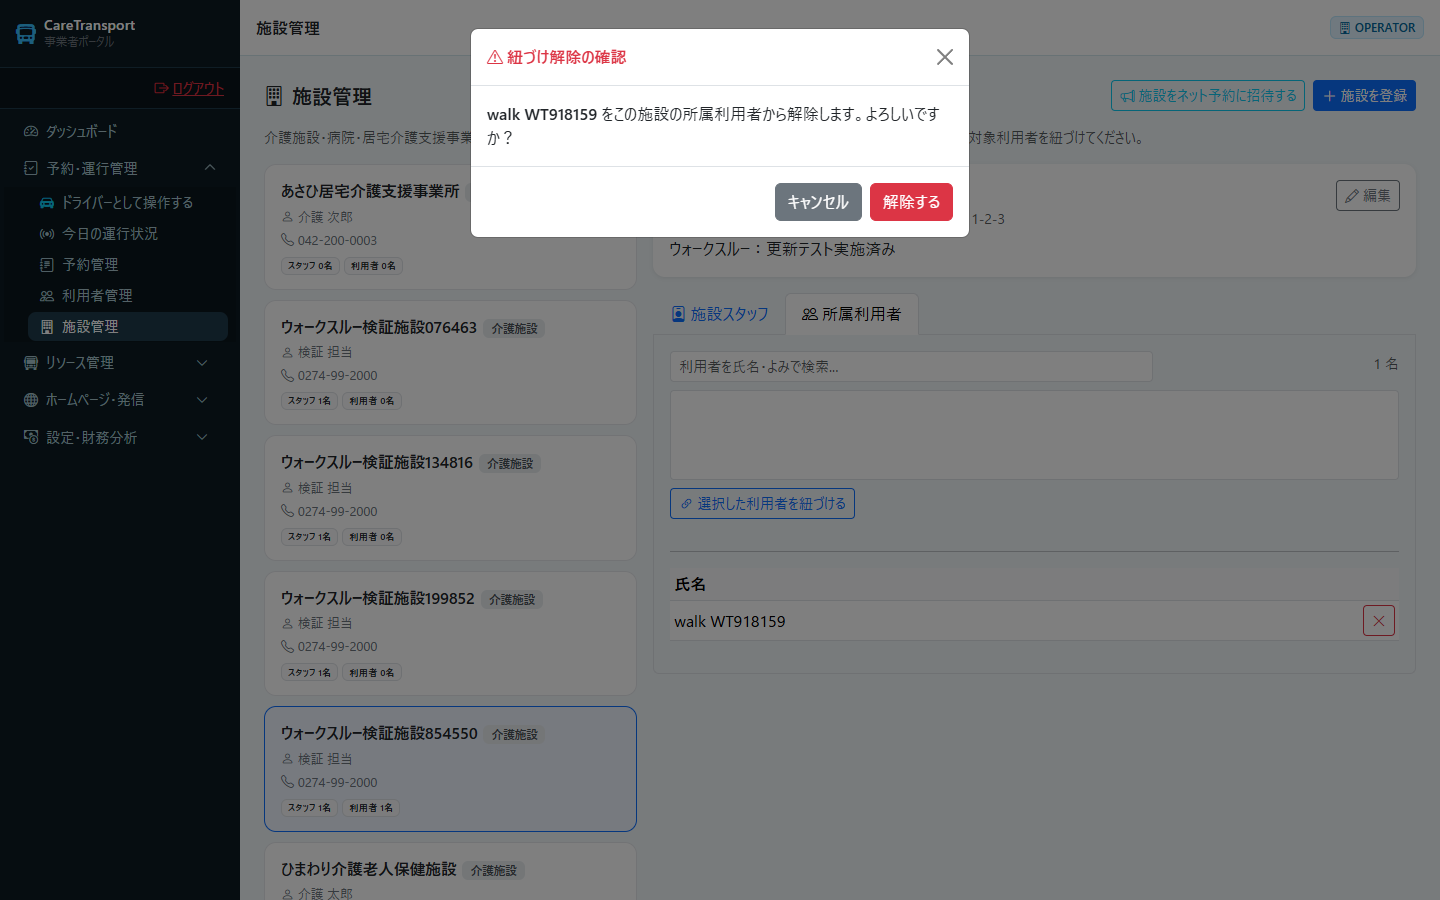Click the 氏名 column header
1440x900 pixels.
(x=690, y=584)
